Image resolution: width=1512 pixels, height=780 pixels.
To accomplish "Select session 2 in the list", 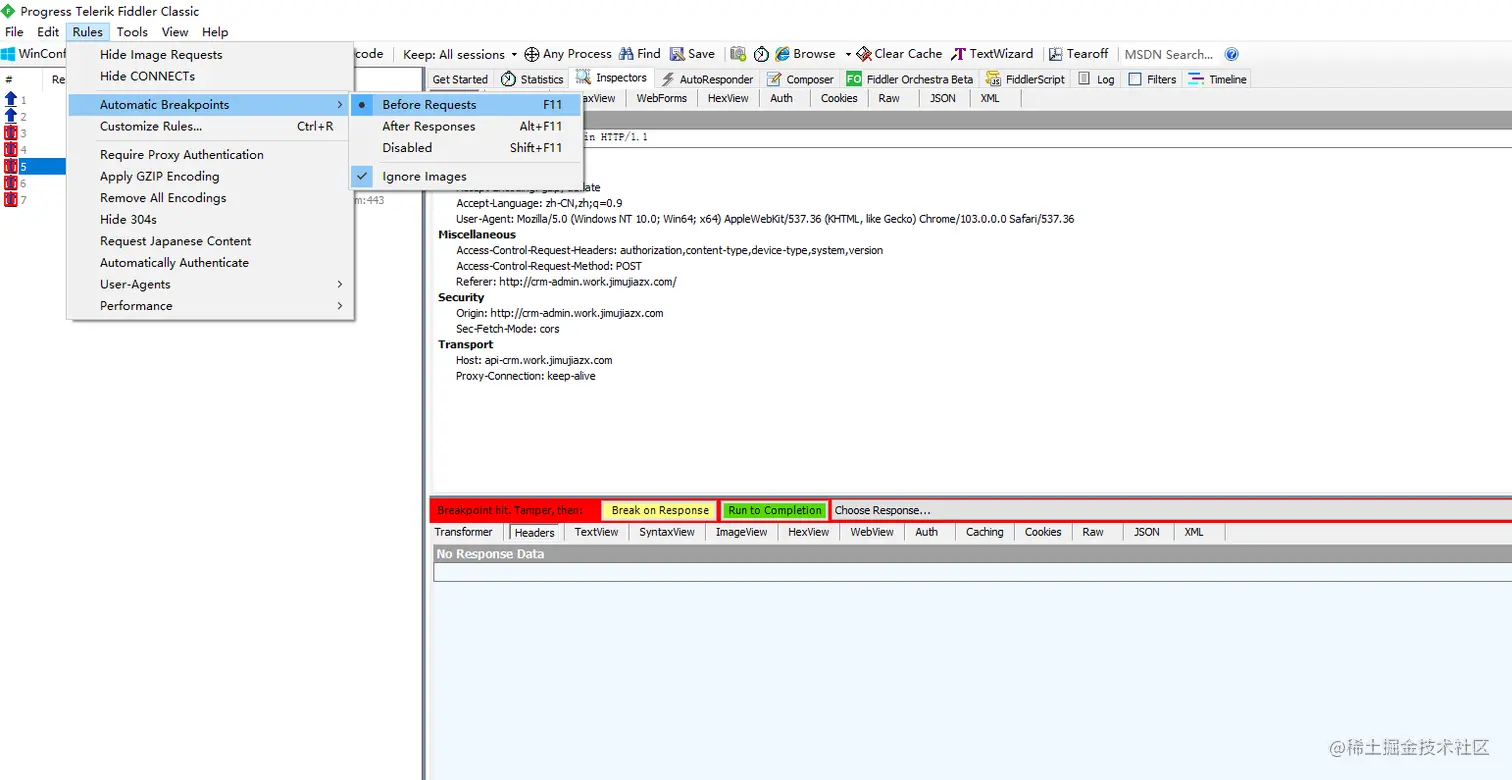I will (x=33, y=117).
